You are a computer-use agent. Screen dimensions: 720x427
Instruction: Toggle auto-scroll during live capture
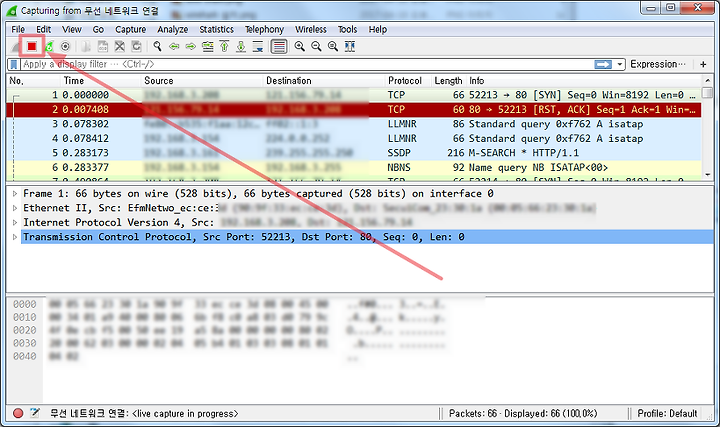point(258,46)
